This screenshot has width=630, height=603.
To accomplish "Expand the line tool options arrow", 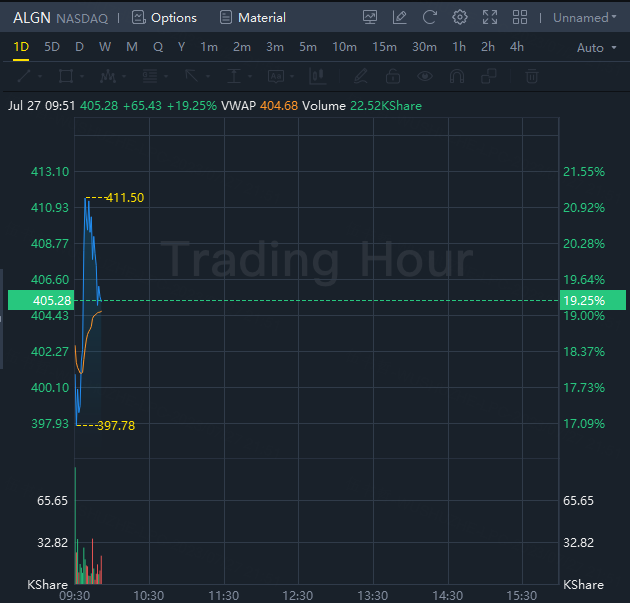I will [x=40, y=76].
